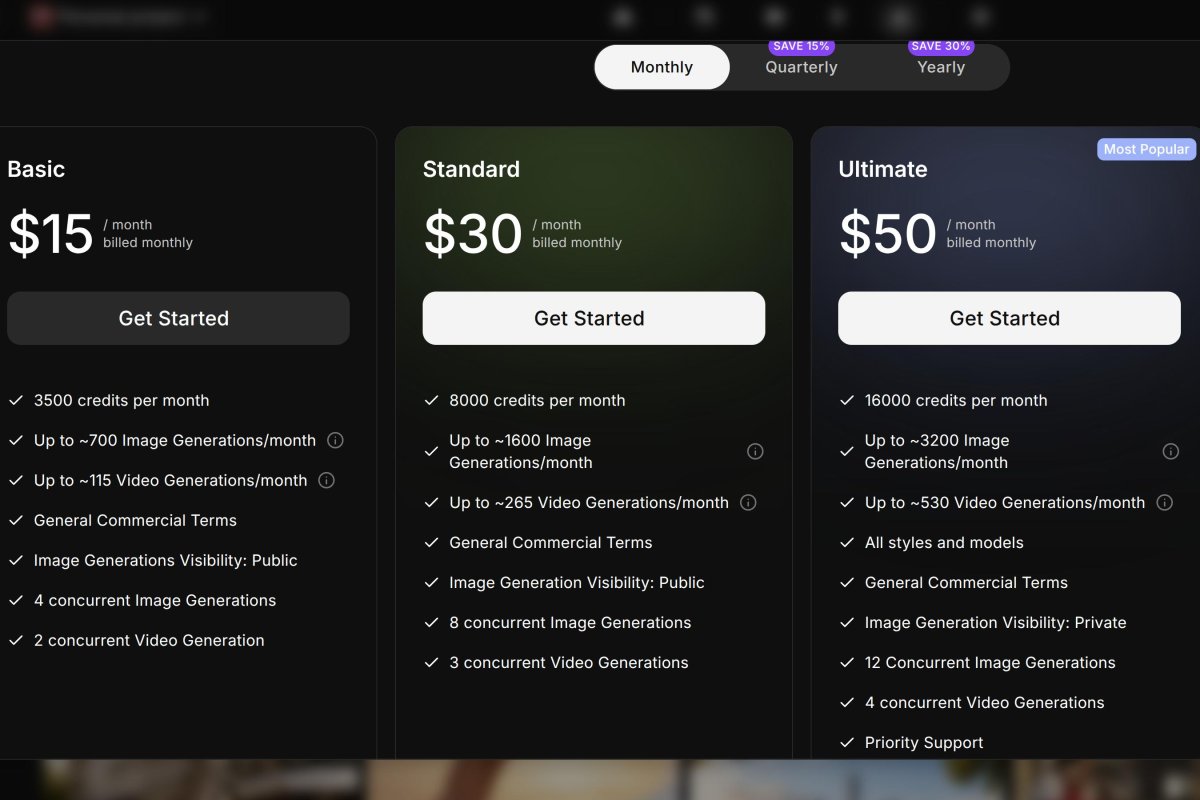Click the Basic plan heading

point(36,169)
